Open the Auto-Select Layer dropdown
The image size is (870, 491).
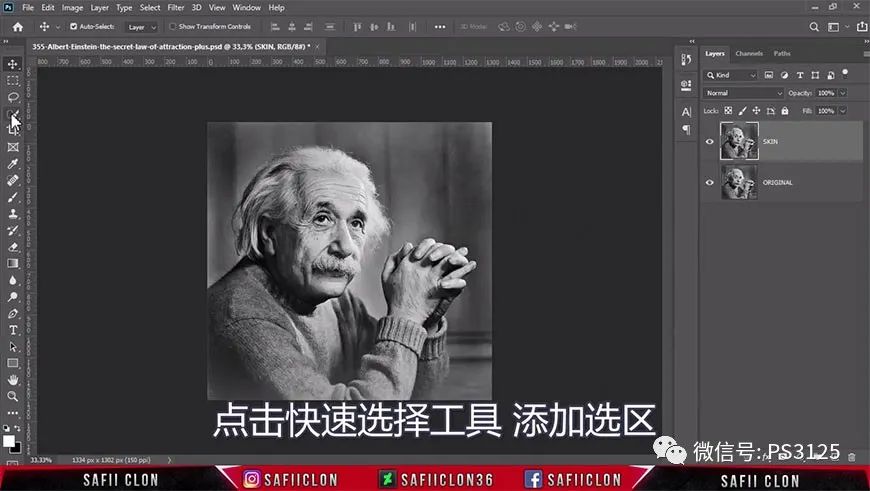[x=141, y=27]
